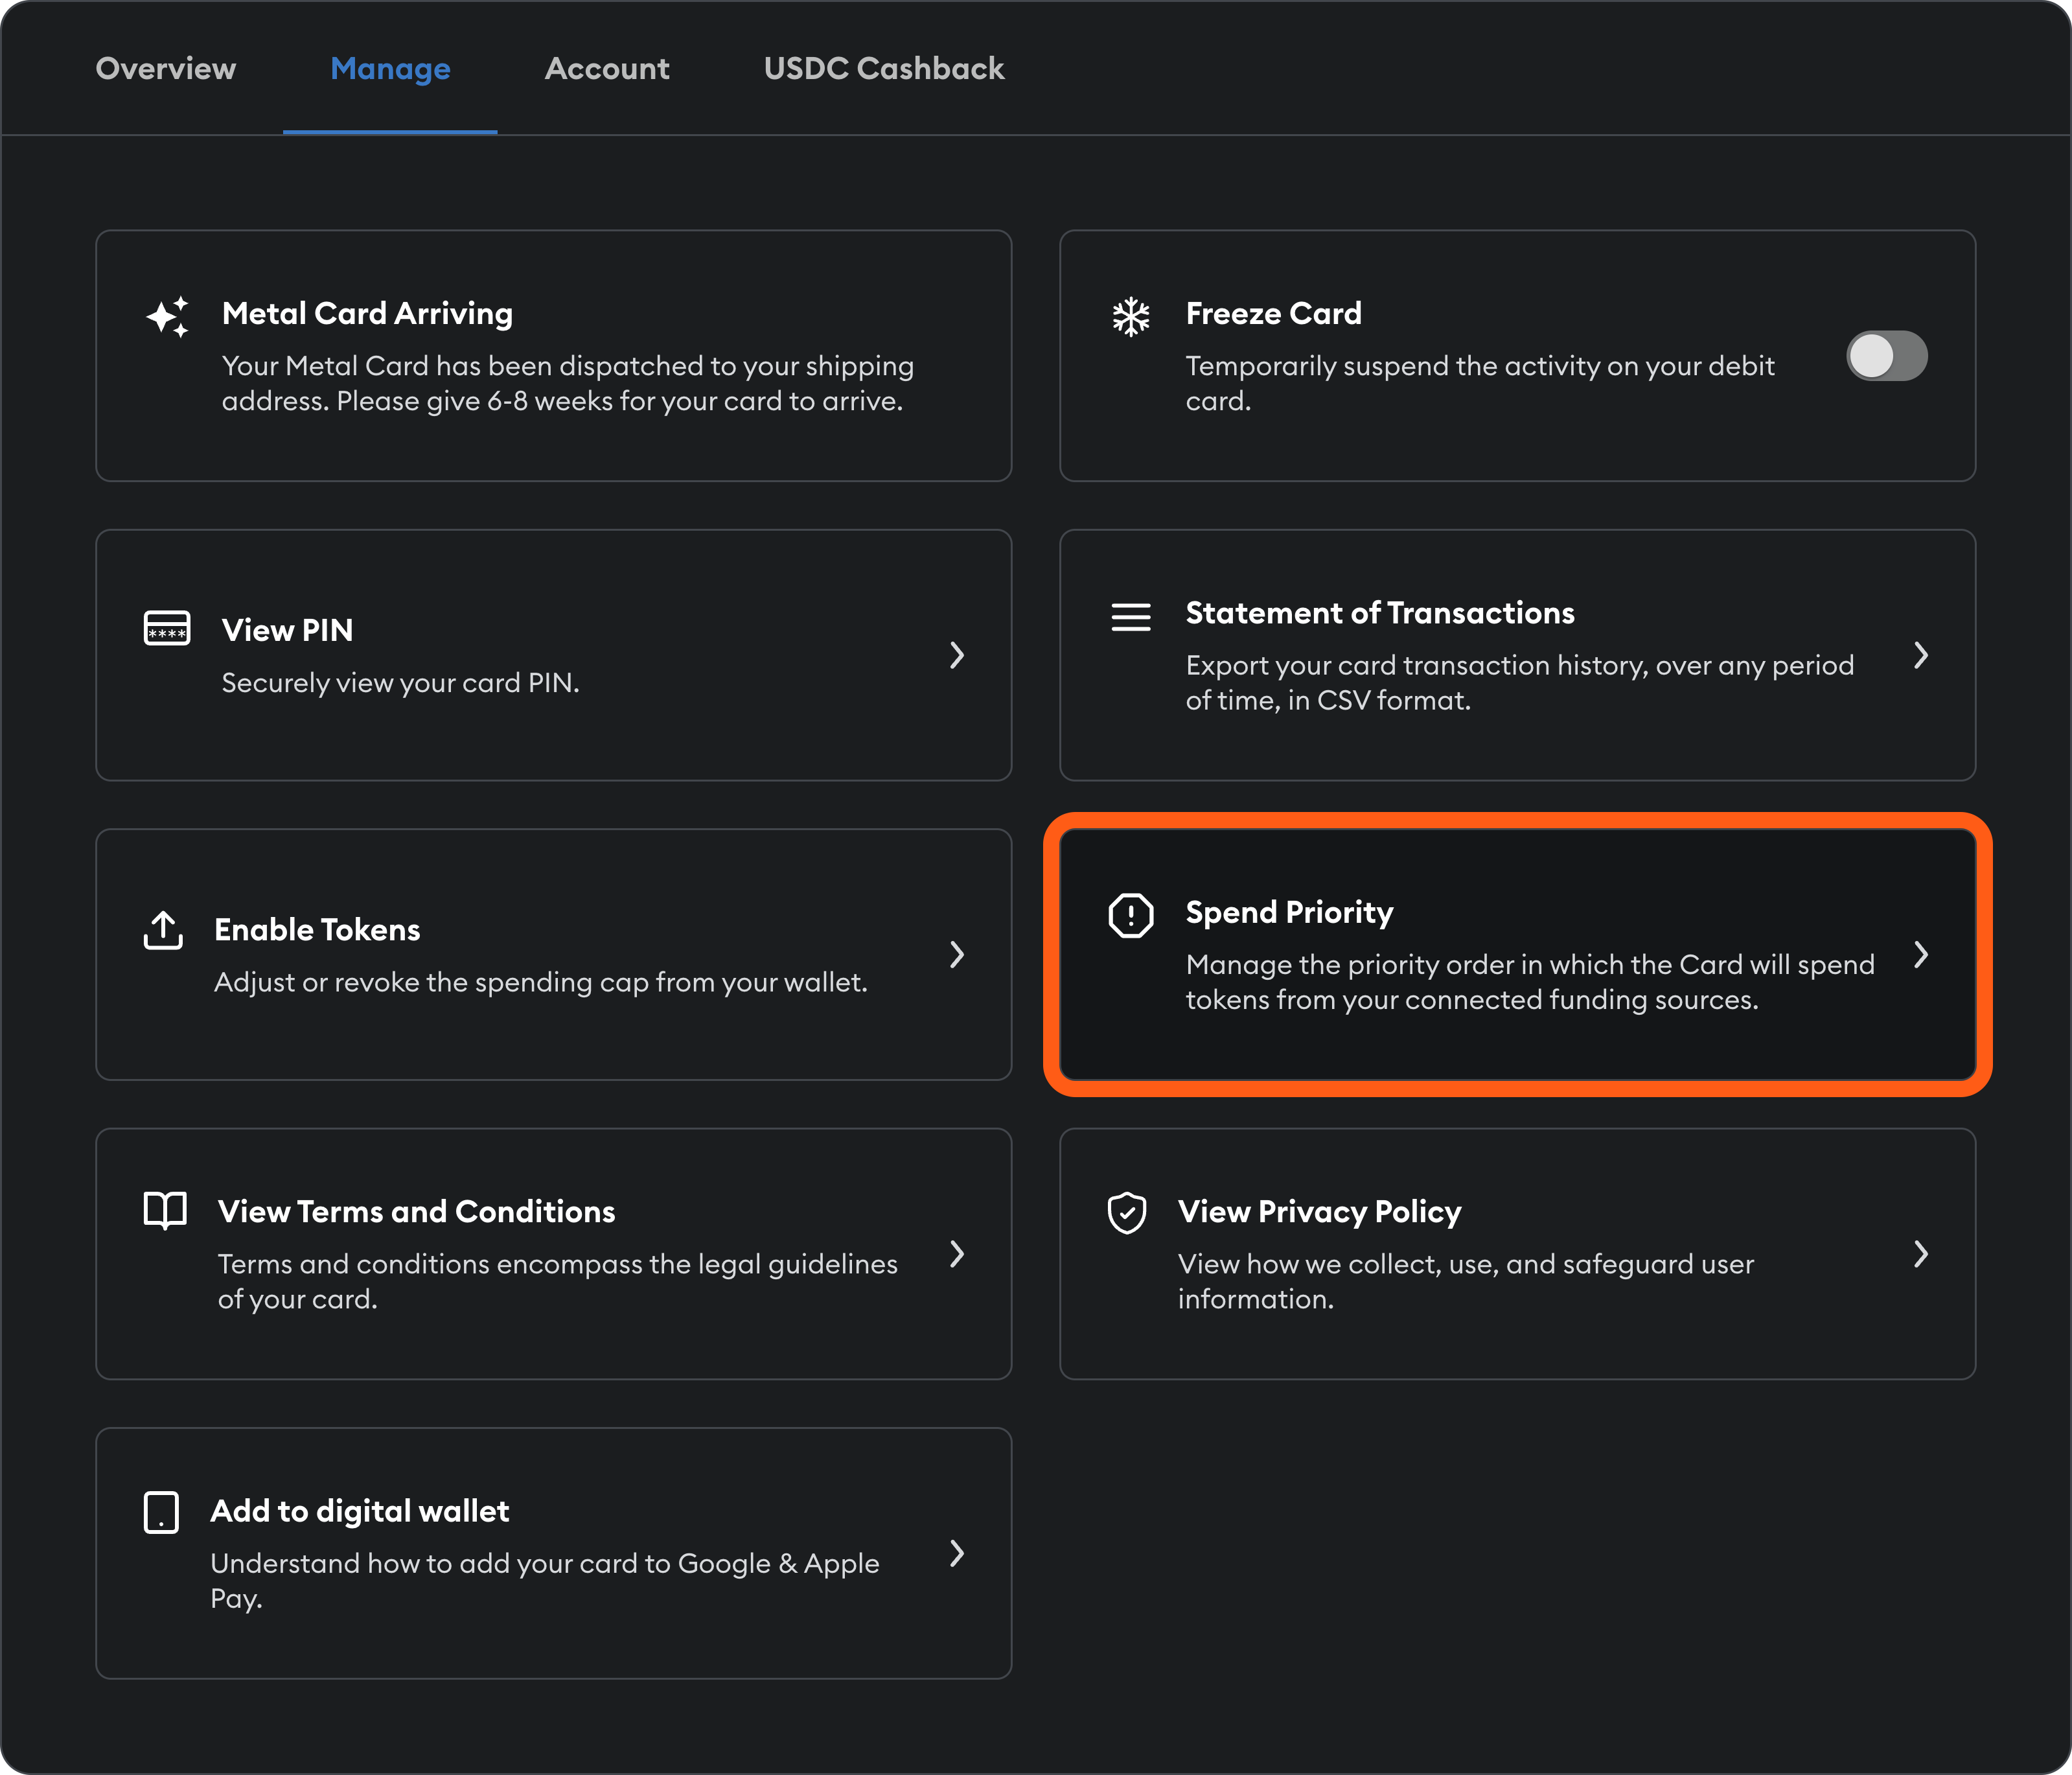2072x1775 pixels.
Task: Click the 'Export your card transaction history' description
Action: [1520, 683]
